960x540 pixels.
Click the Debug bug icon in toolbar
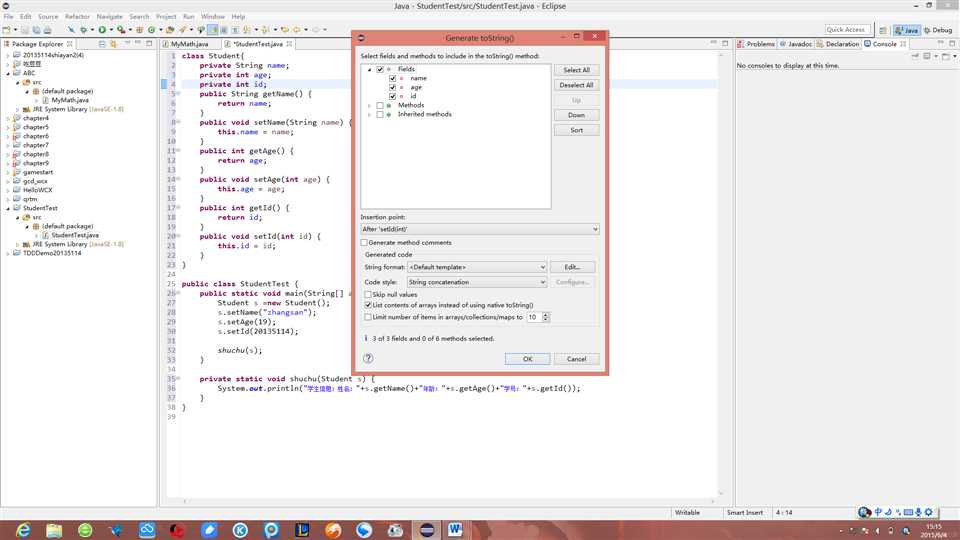[x=83, y=29]
